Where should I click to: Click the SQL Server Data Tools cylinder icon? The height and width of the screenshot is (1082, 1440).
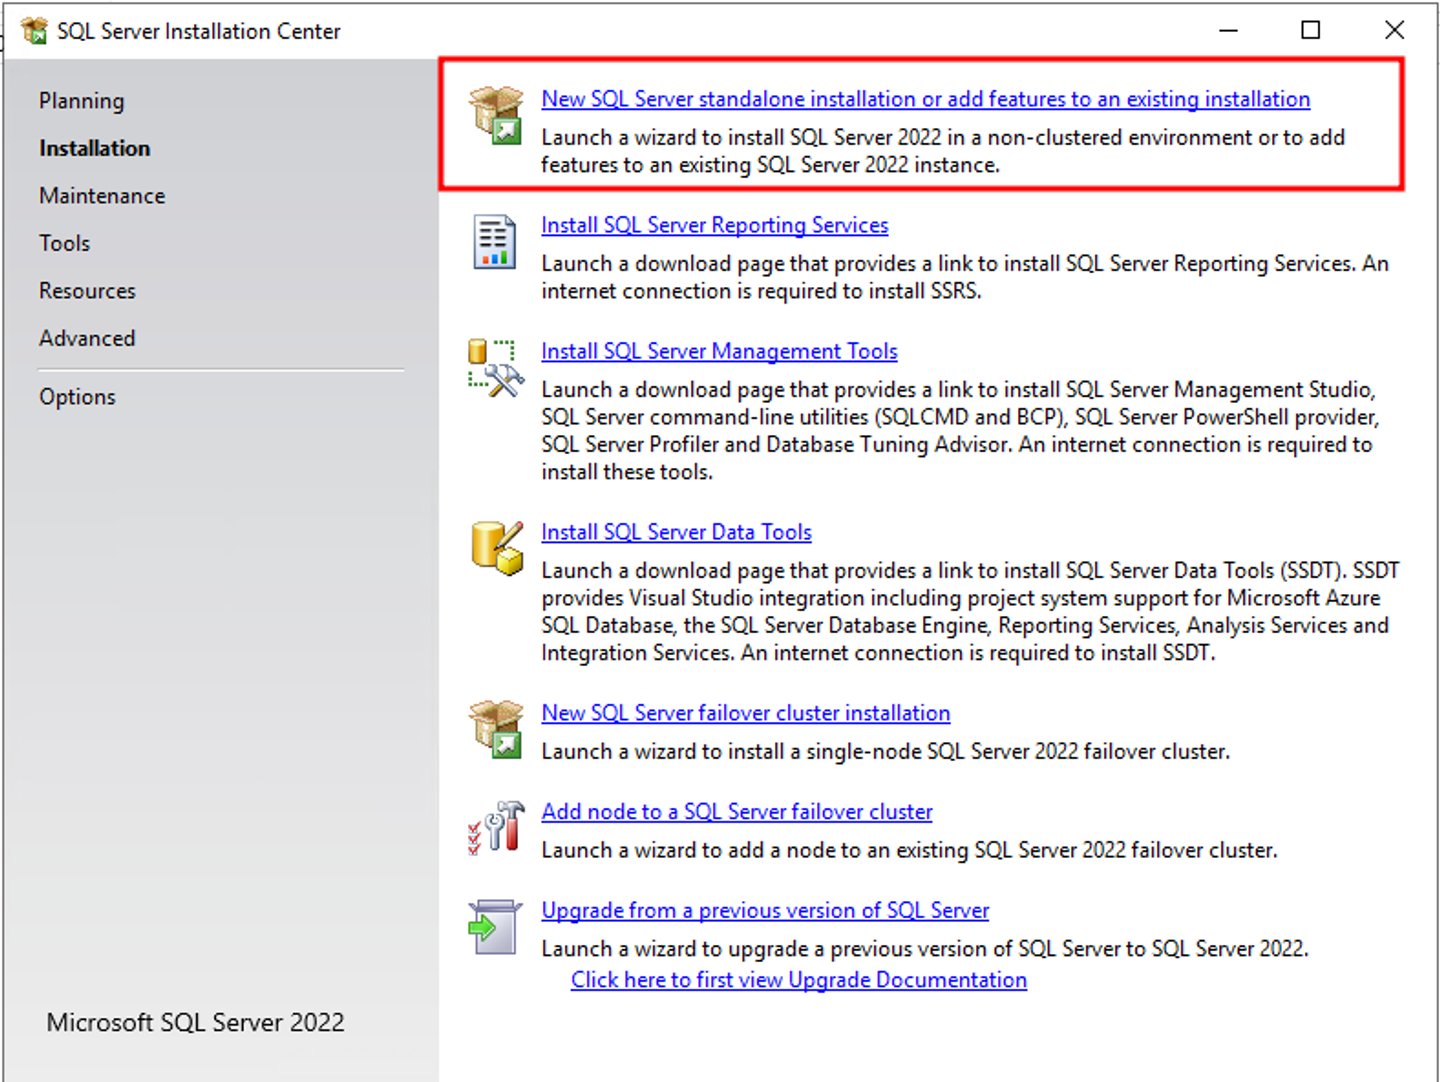click(x=497, y=548)
